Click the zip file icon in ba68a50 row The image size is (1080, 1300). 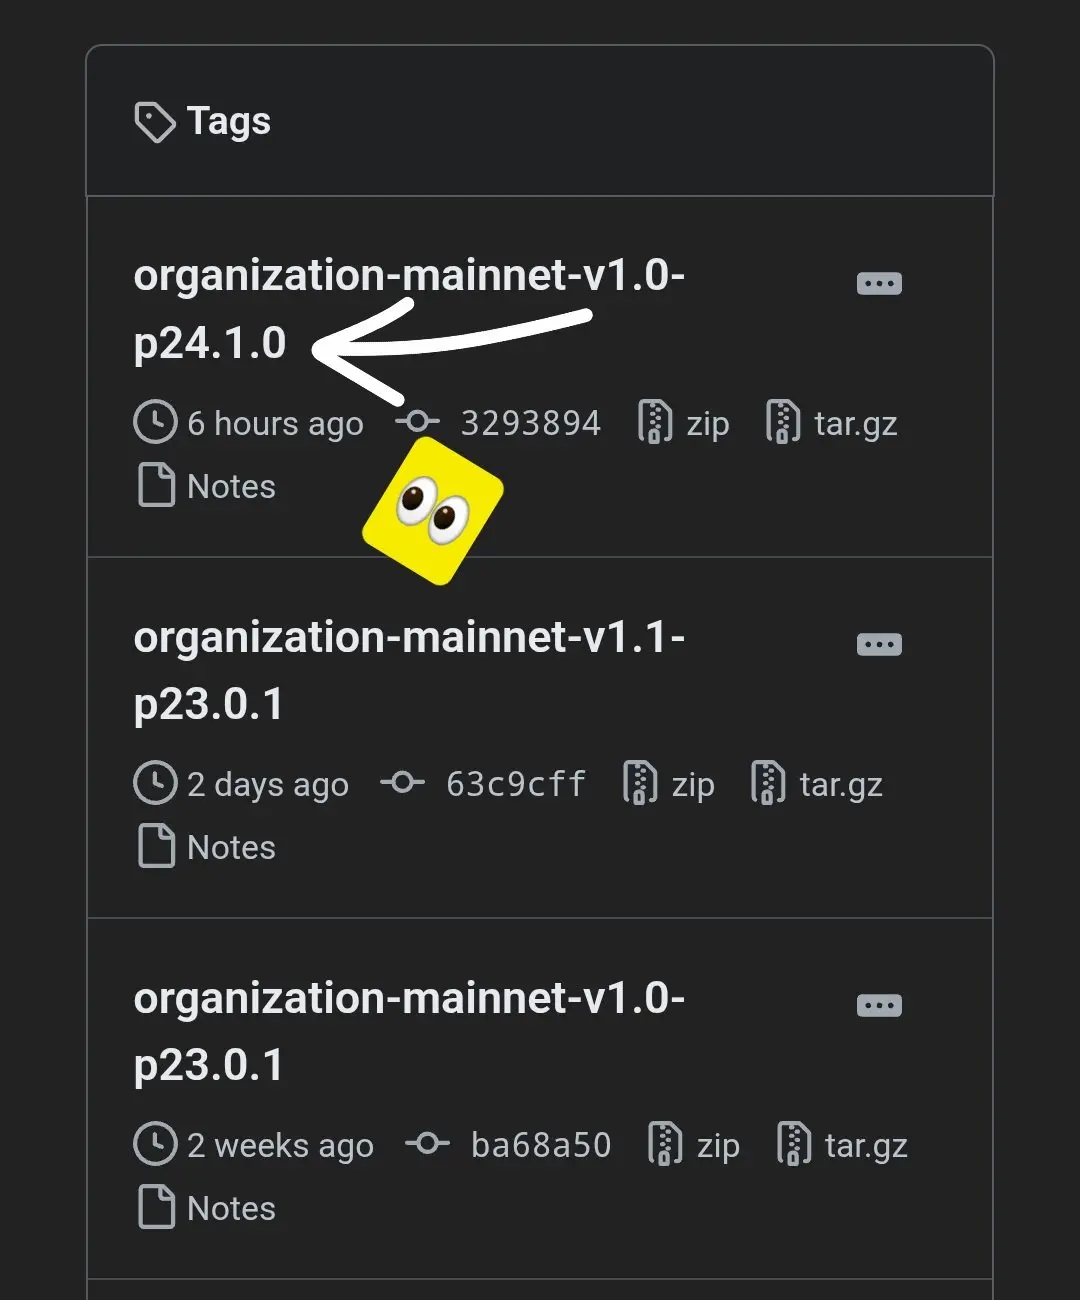(665, 1144)
